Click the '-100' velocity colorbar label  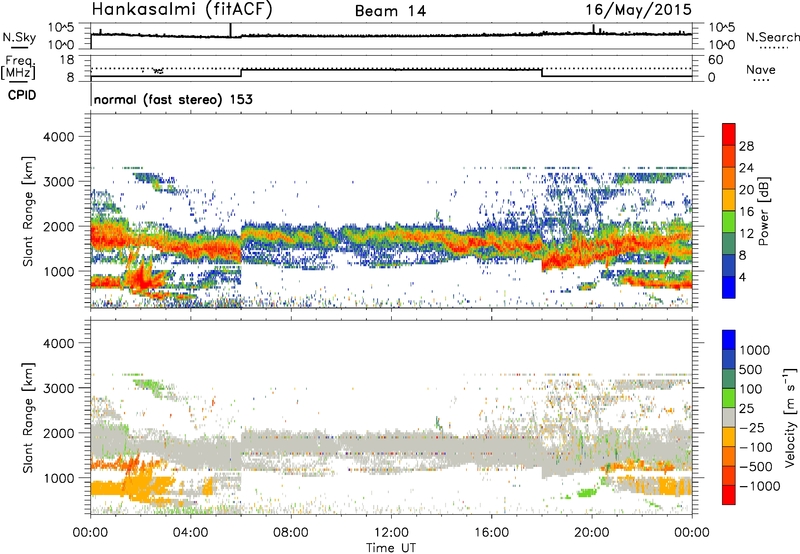(x=756, y=447)
